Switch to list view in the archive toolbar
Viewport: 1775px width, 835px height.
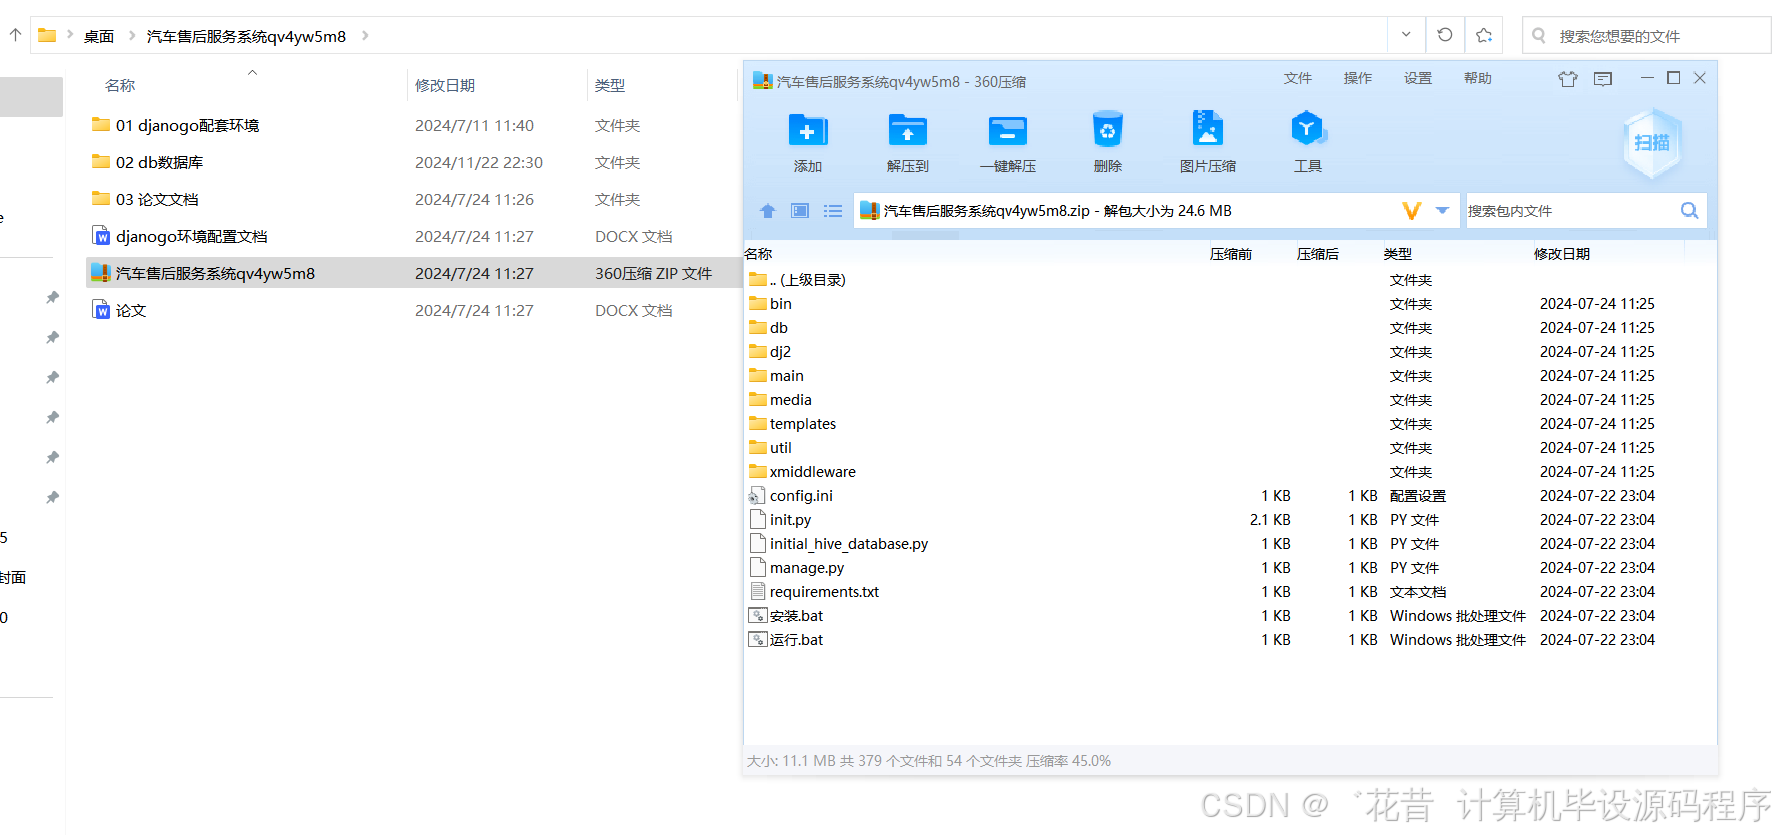coord(833,211)
